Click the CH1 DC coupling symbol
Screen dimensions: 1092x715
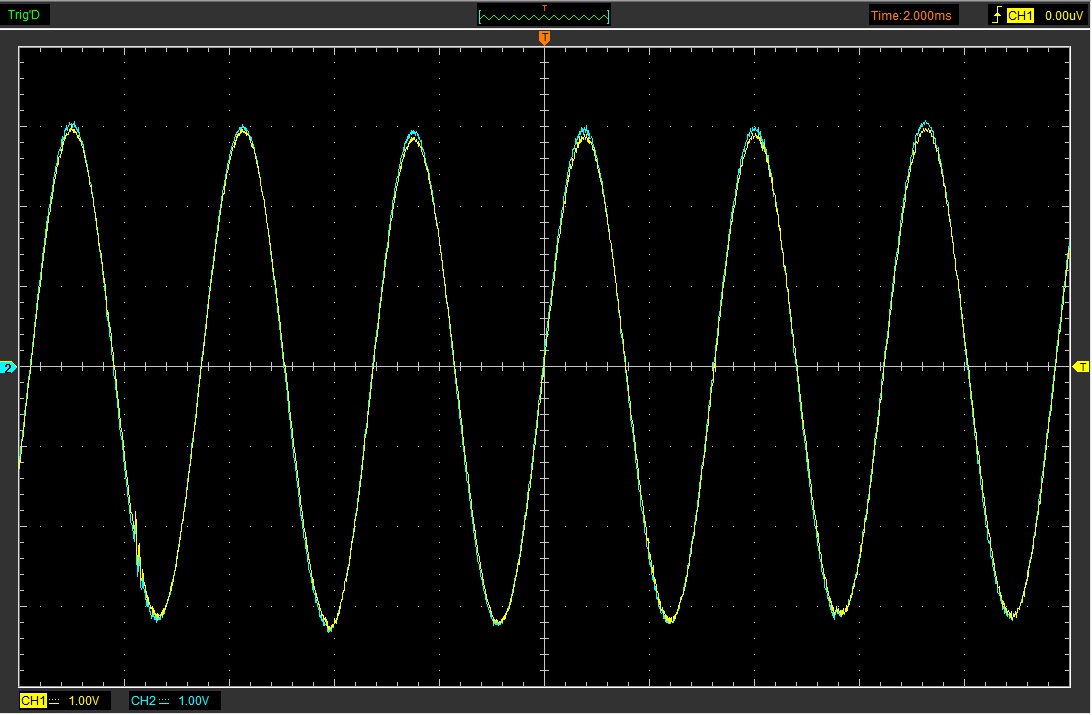[x=56, y=701]
